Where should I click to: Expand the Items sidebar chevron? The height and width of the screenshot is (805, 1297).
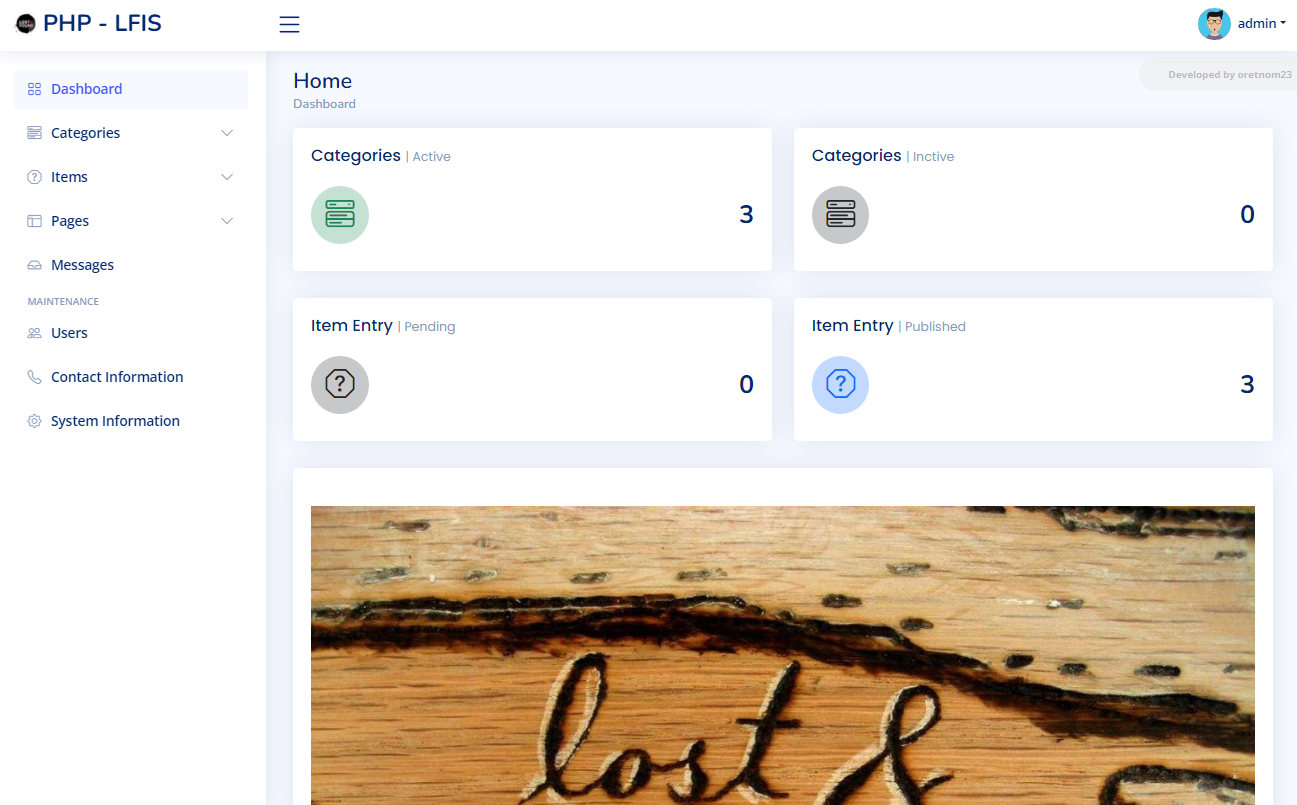(227, 177)
